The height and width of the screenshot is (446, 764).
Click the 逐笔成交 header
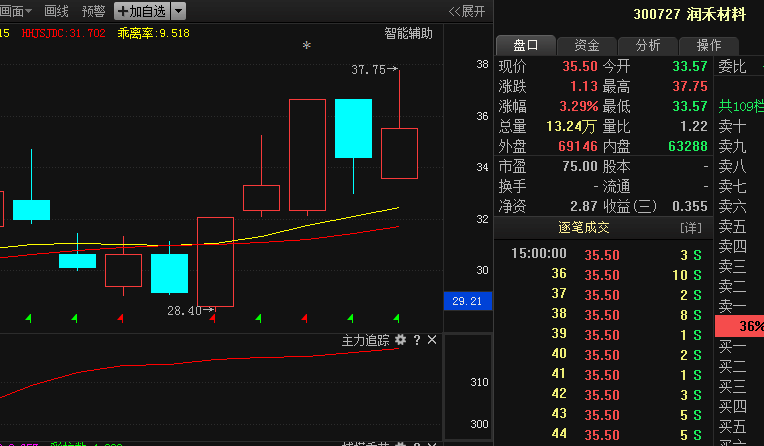coord(584,228)
